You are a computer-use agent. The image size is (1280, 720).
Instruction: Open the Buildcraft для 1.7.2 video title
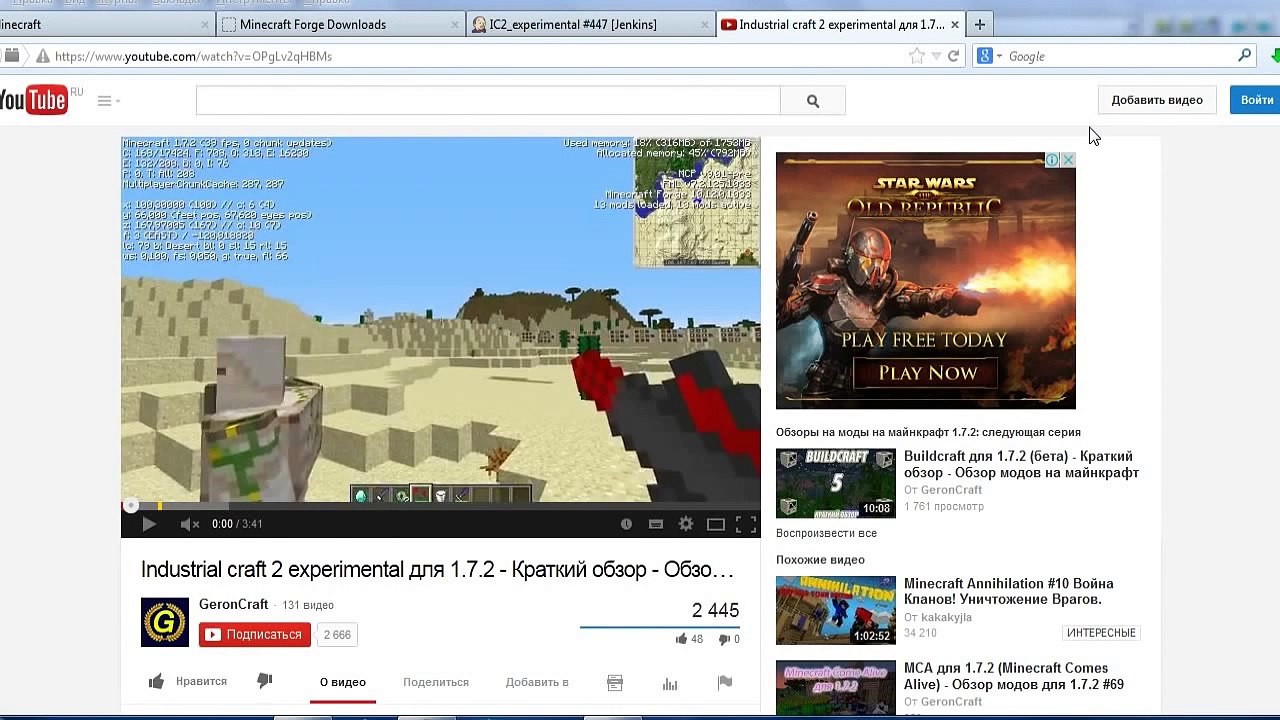(1021, 465)
